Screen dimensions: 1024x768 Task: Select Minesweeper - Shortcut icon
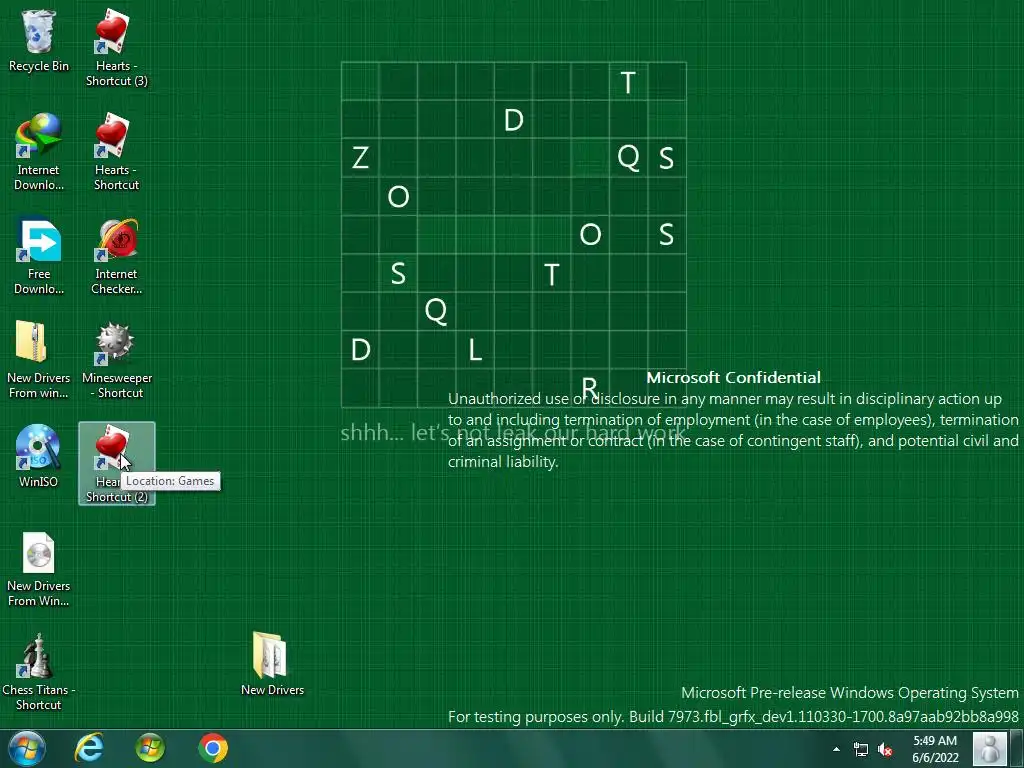click(x=116, y=360)
